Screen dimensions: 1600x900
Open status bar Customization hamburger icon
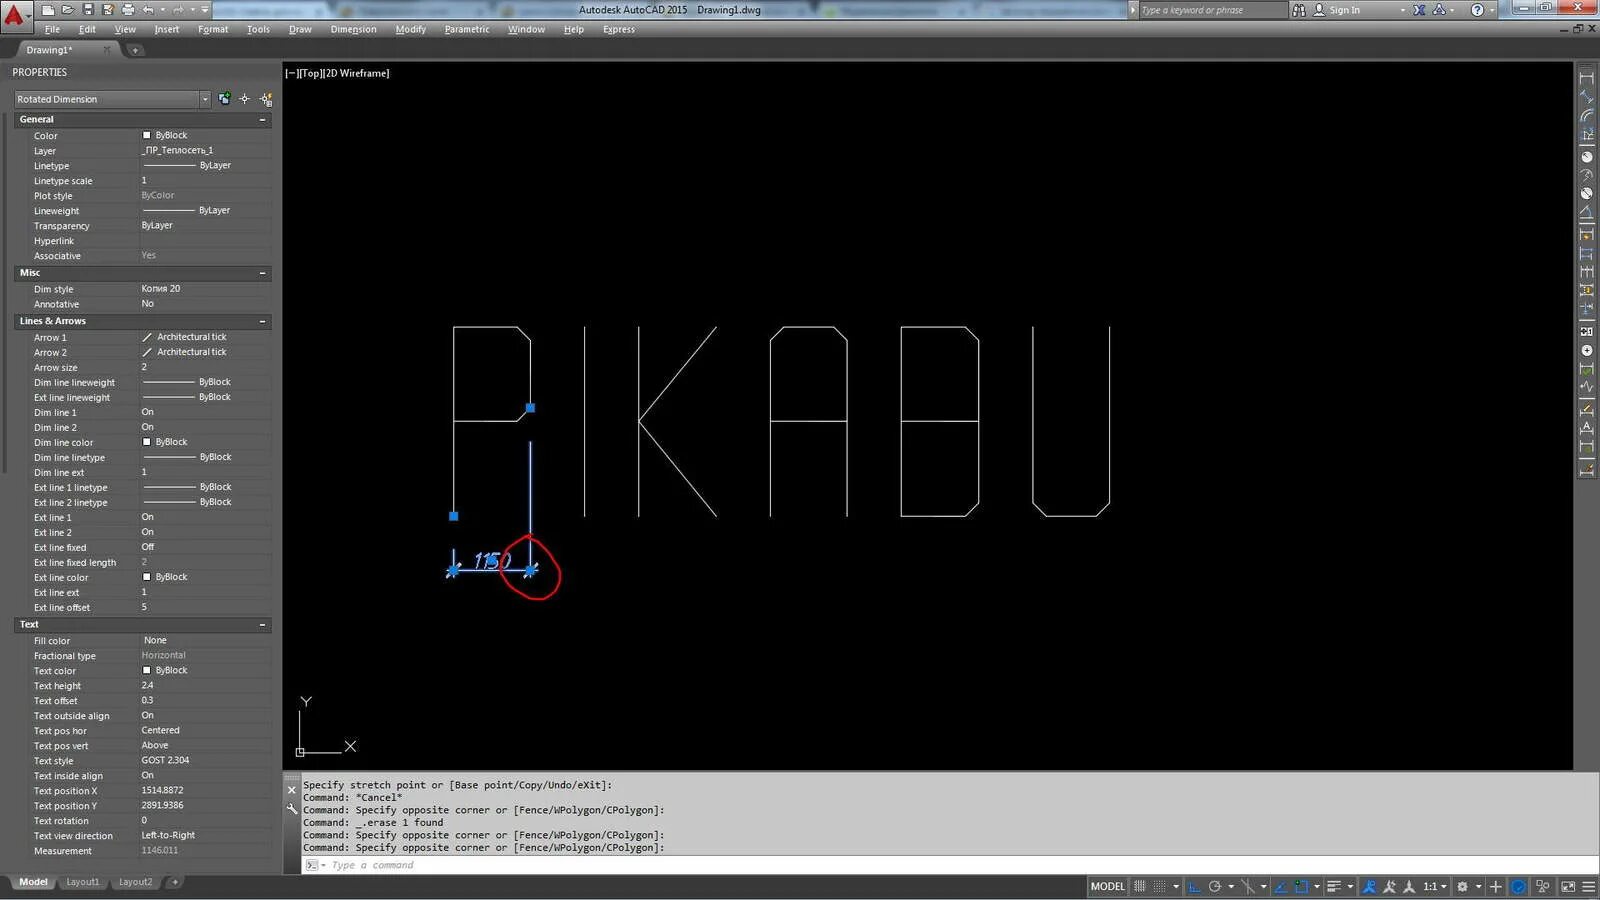pos(1588,886)
